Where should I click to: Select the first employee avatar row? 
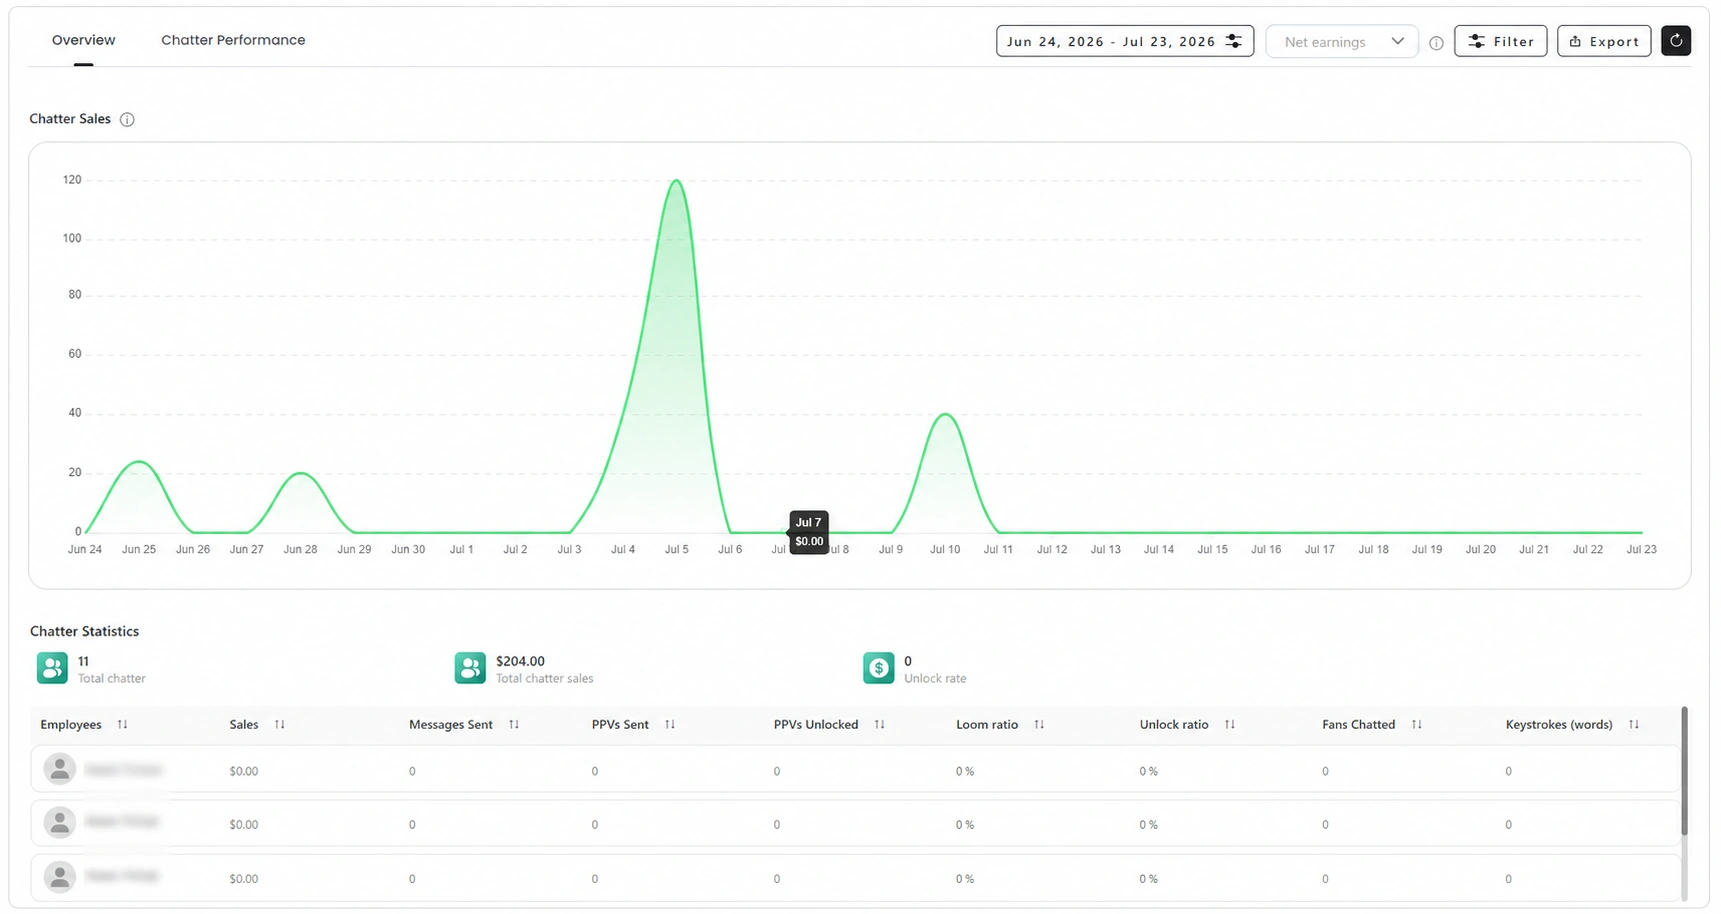coord(855,770)
